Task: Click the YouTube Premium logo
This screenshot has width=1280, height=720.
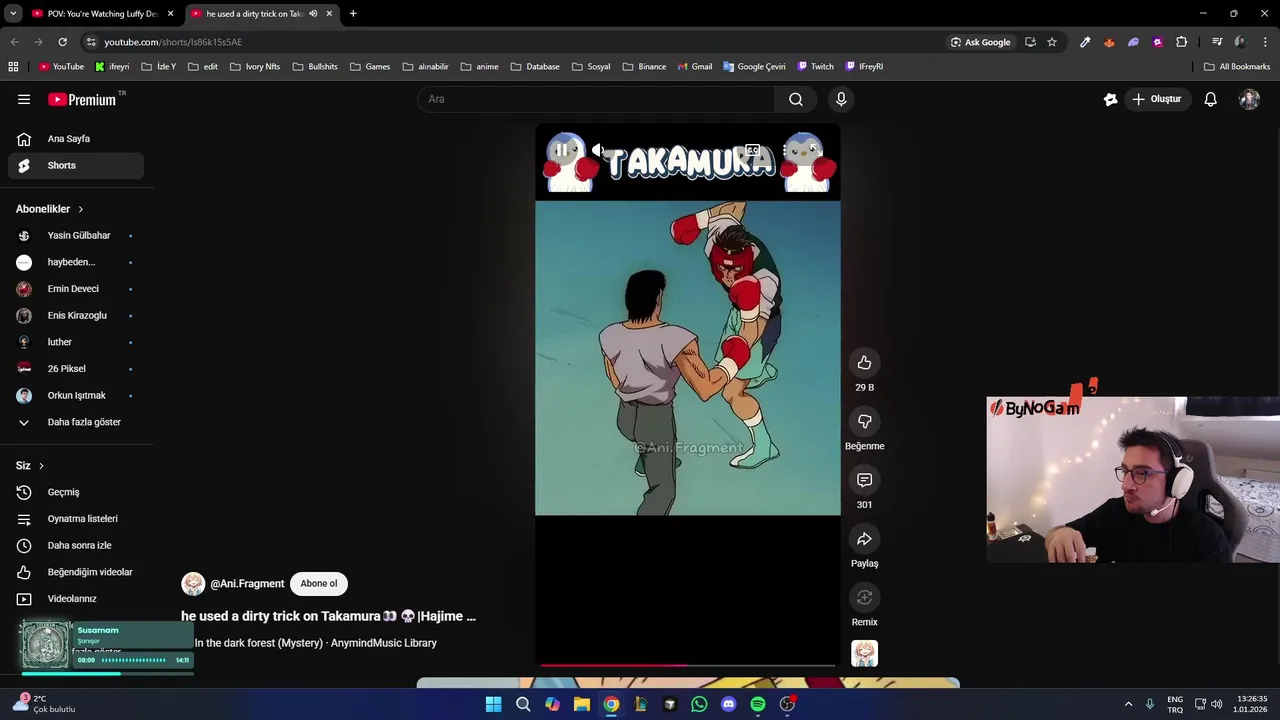Action: (x=83, y=99)
